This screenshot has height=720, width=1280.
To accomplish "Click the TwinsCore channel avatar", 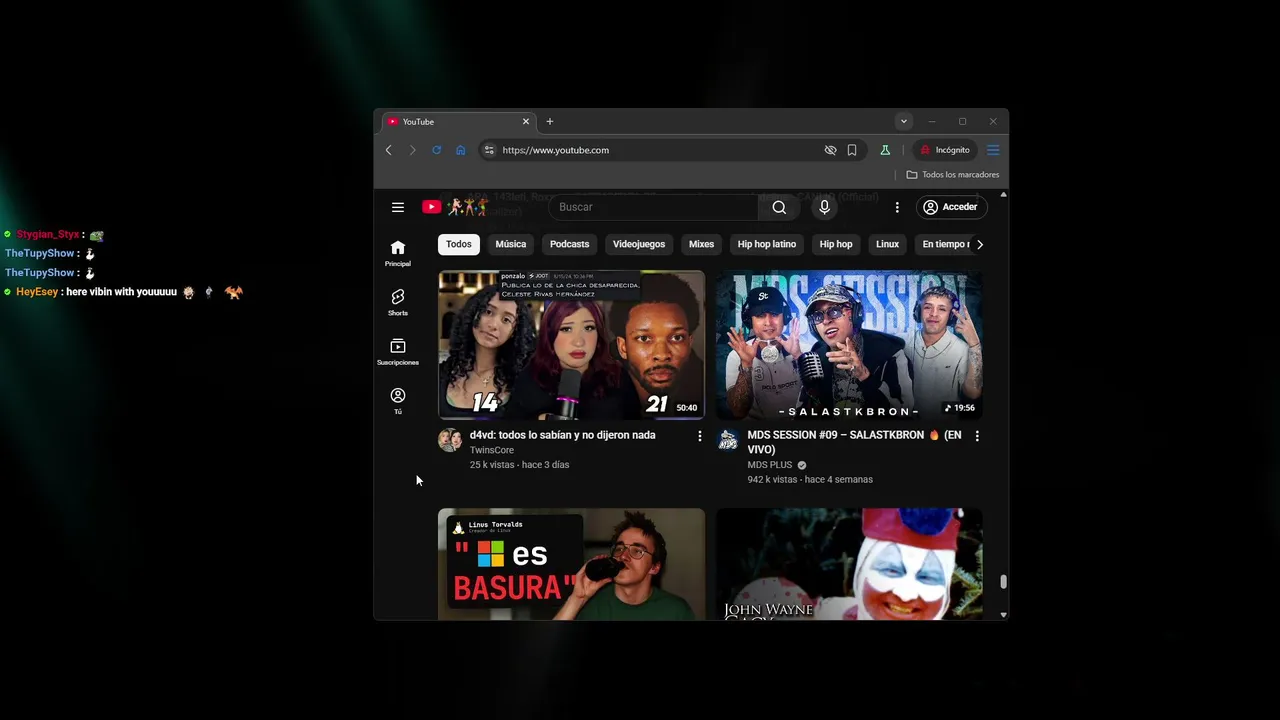I will pos(450,440).
